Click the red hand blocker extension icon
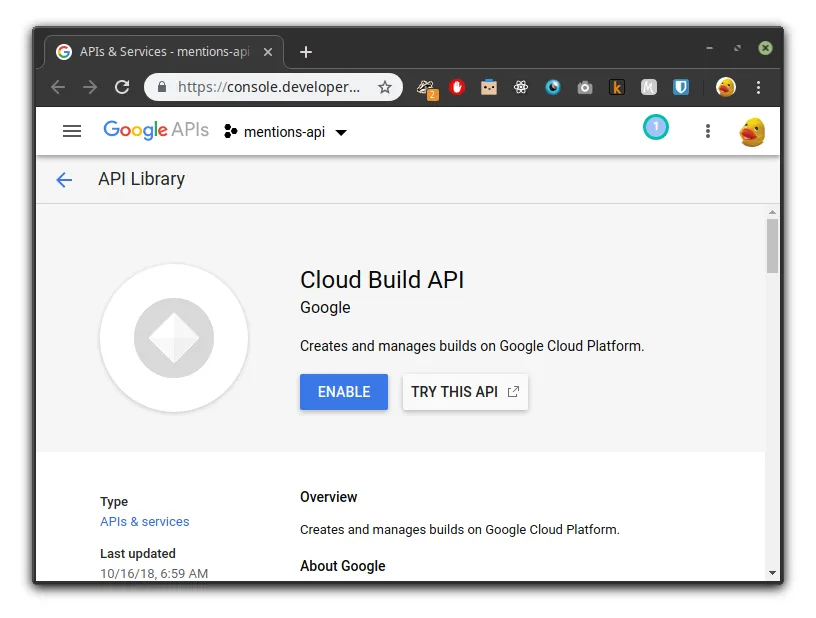 click(x=457, y=87)
